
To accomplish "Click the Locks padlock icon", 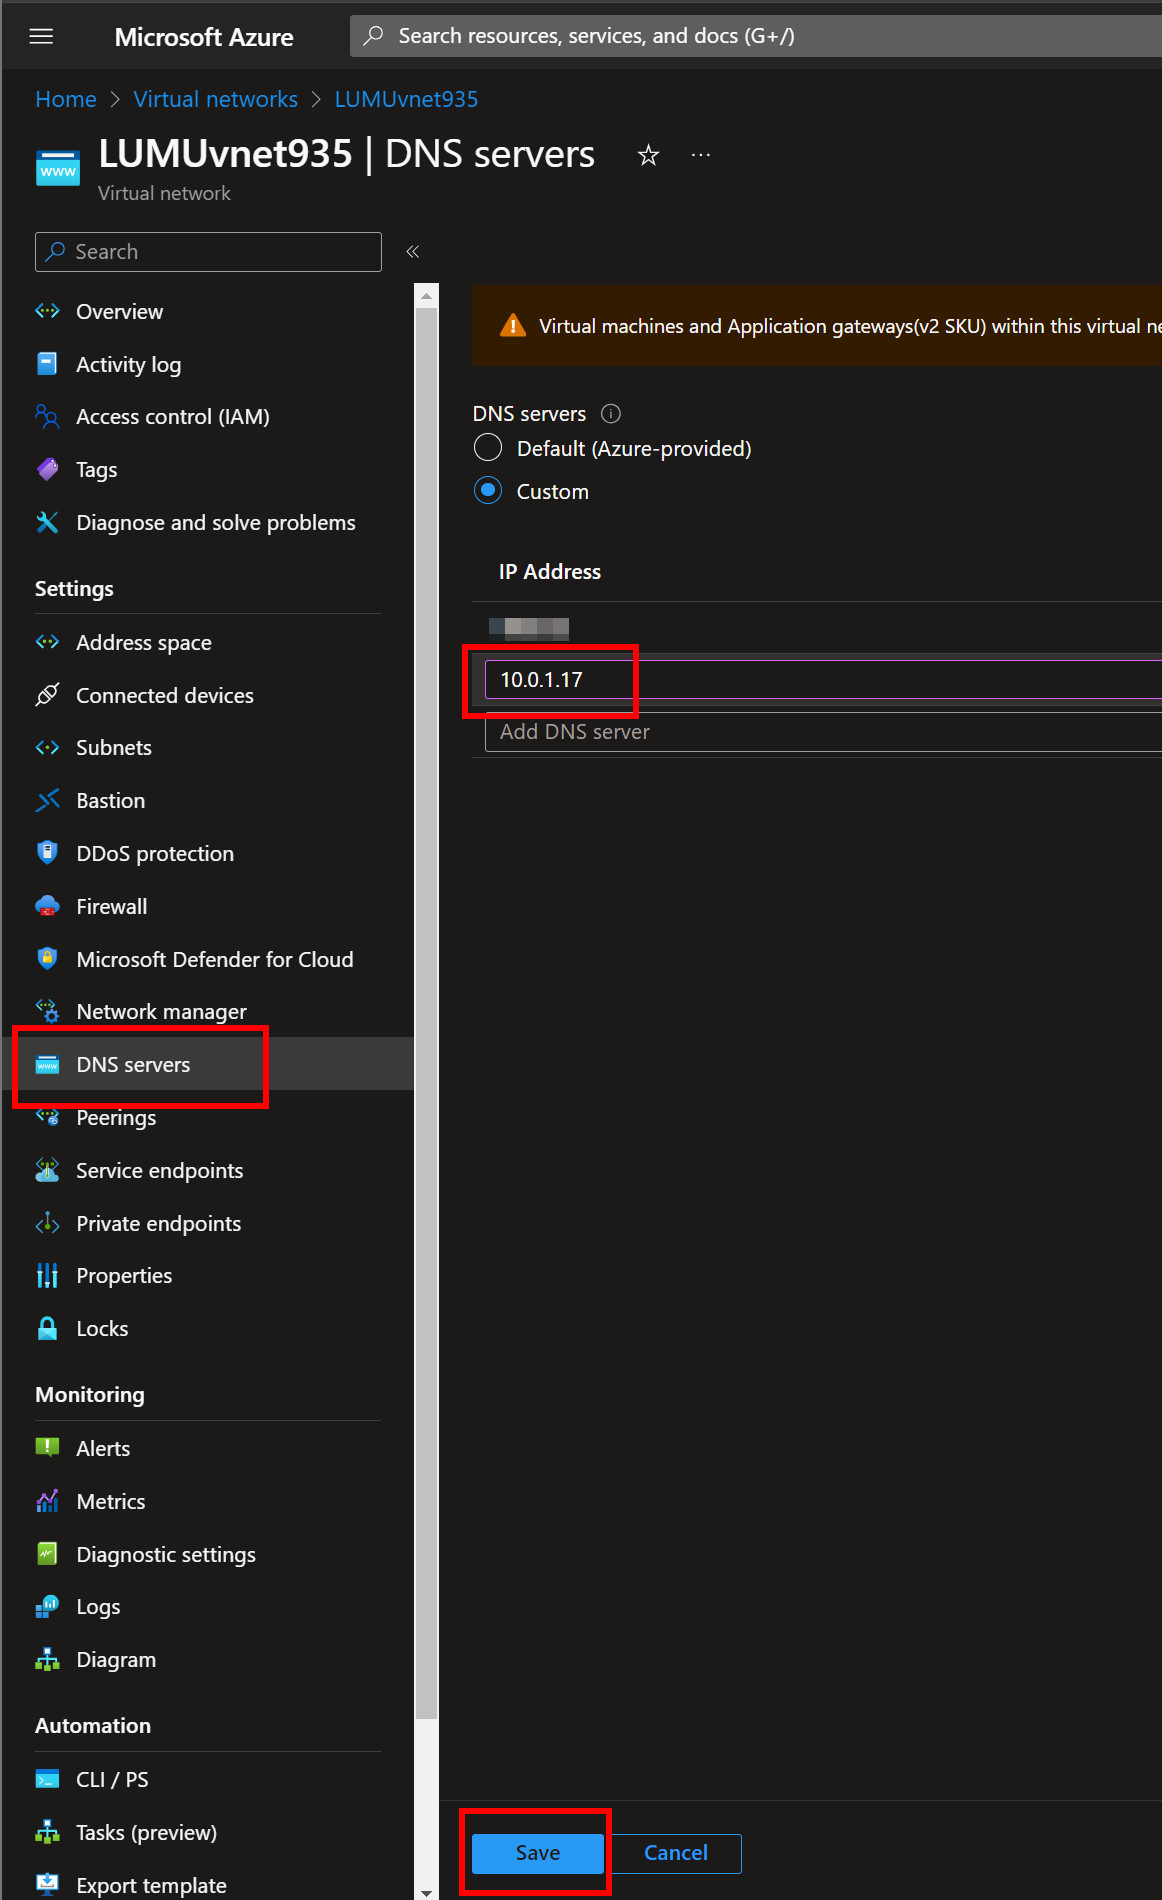I will pyautogui.click(x=47, y=1329).
